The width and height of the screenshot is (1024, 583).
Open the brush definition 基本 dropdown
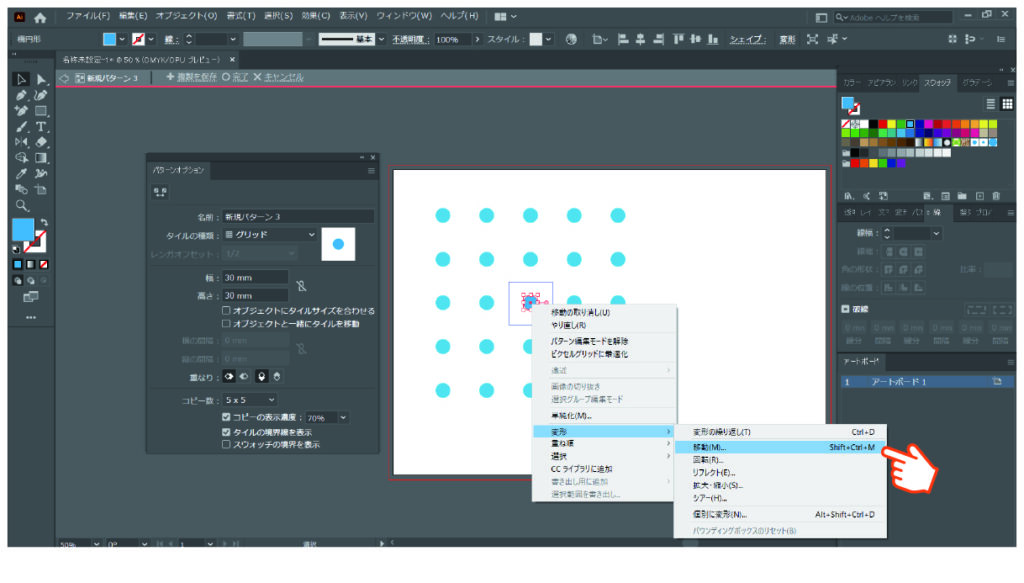point(381,39)
